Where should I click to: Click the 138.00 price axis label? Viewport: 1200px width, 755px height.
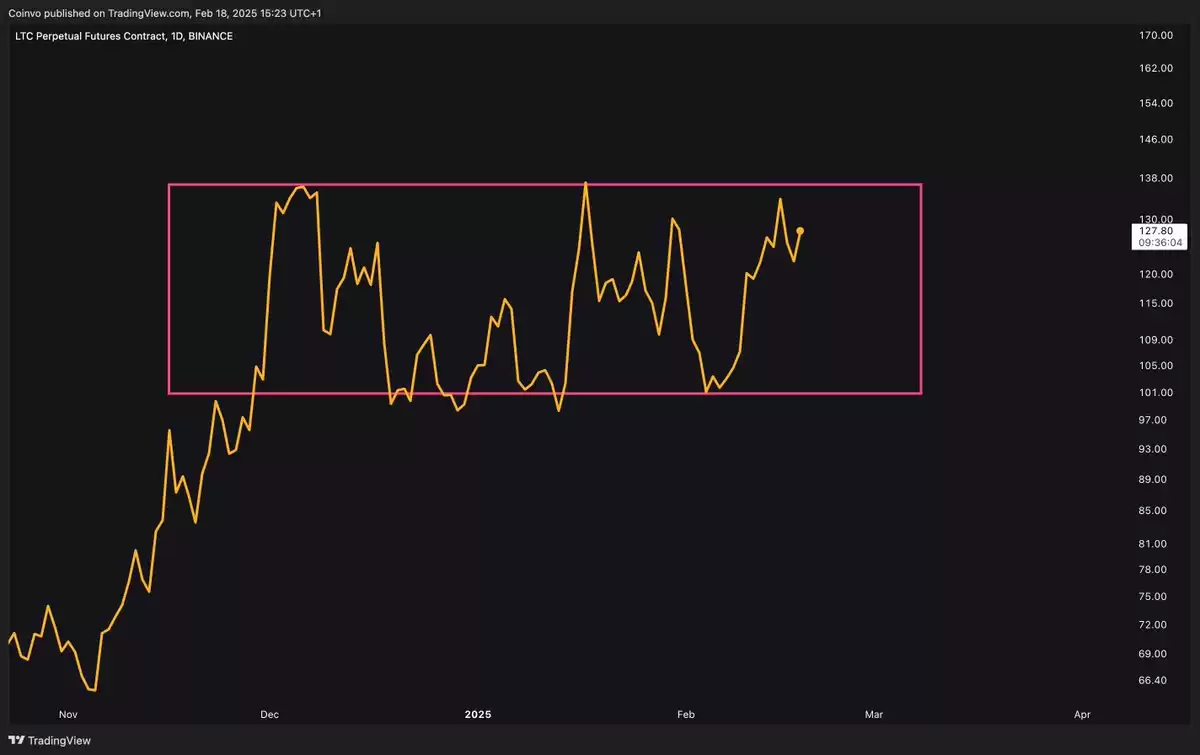coord(1155,178)
